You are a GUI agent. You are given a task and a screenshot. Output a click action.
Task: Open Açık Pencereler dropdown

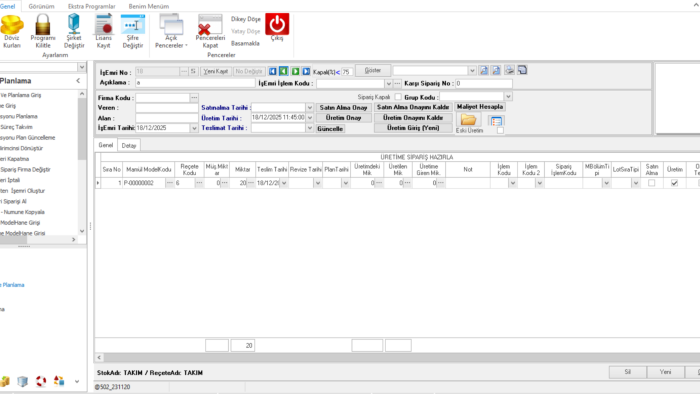coord(171,31)
